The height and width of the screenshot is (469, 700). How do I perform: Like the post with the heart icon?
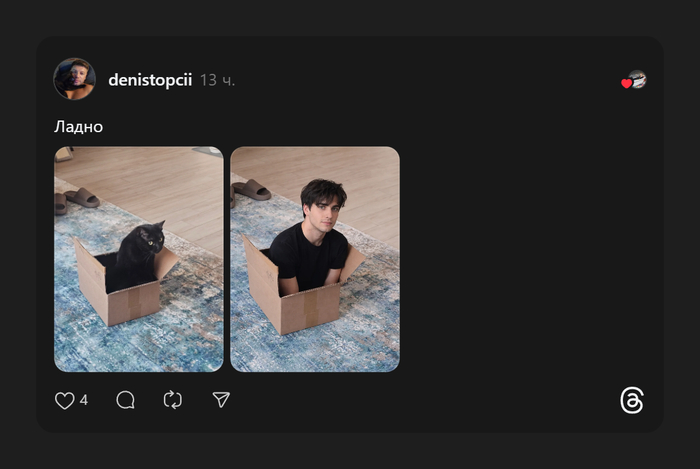(x=65, y=400)
